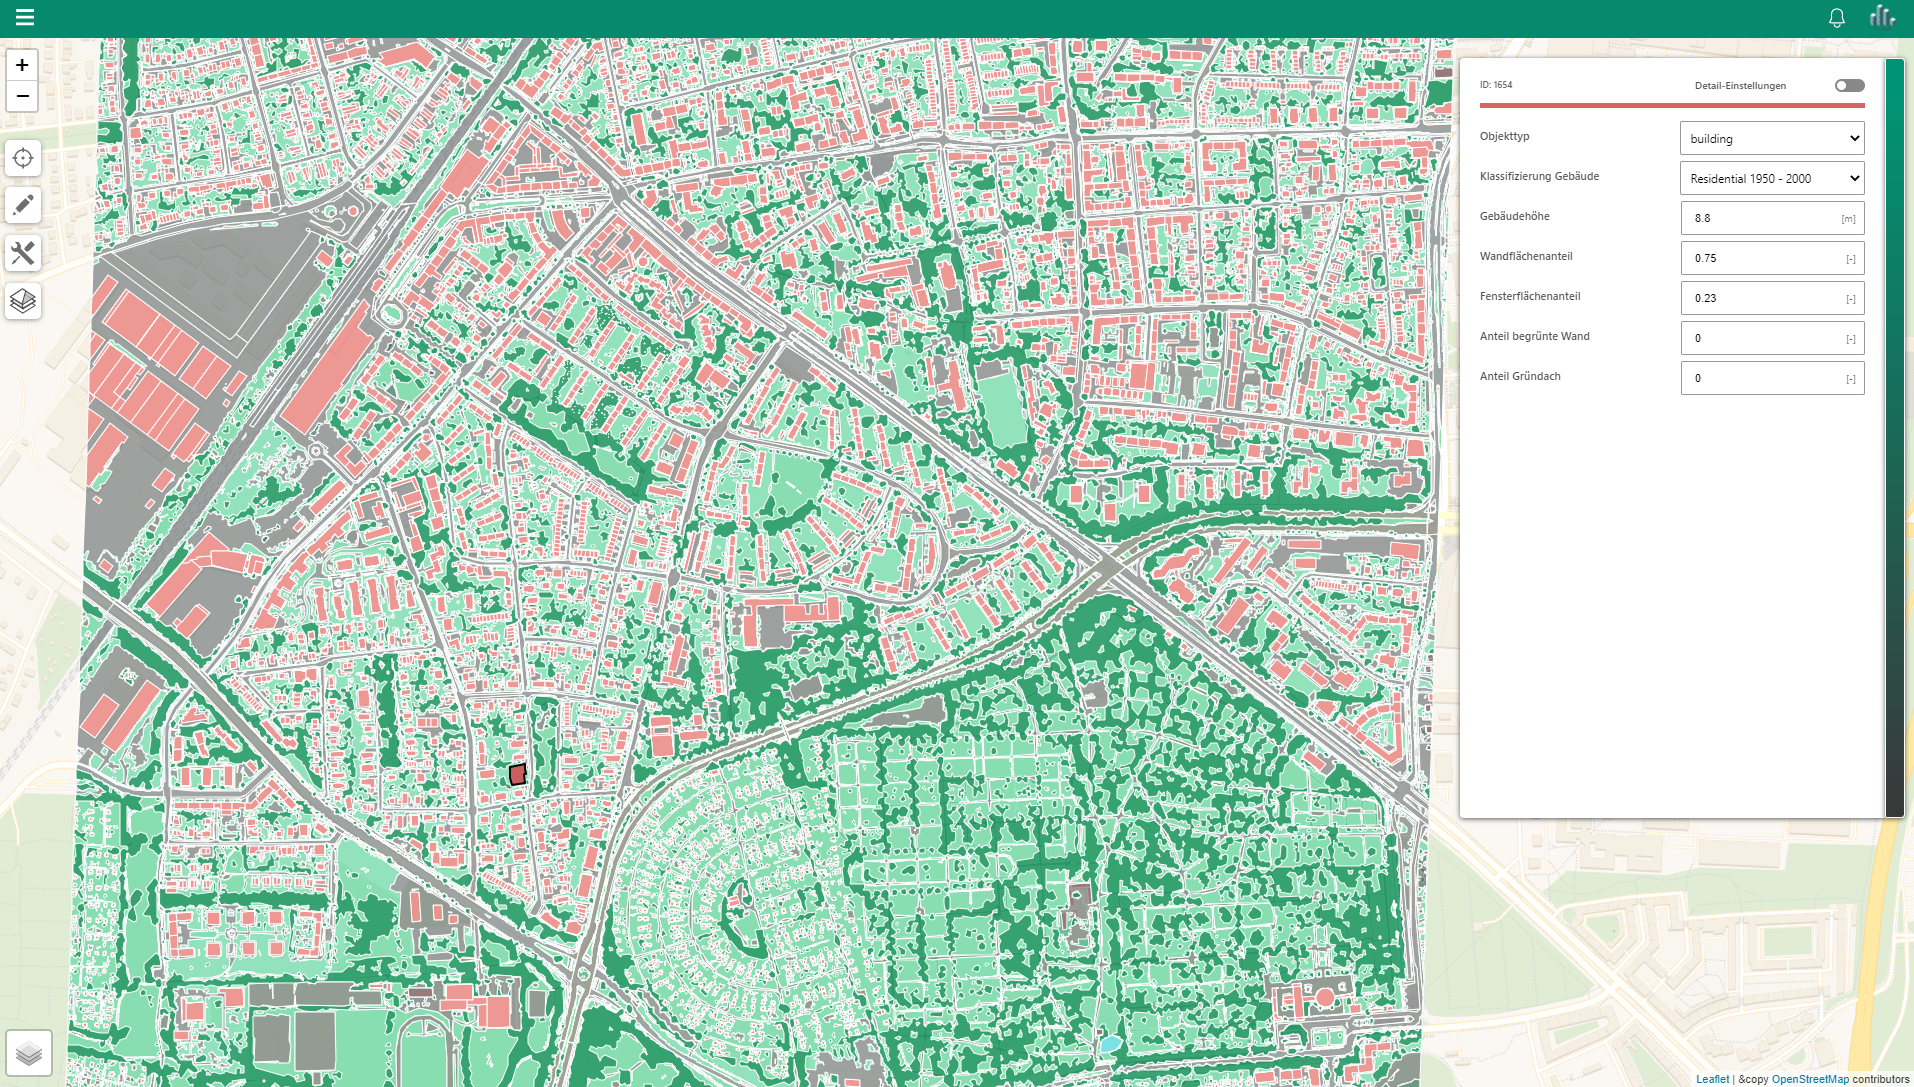Open the wrench and screwdriver tools
Screen dimensions: 1914x1087
[23, 253]
